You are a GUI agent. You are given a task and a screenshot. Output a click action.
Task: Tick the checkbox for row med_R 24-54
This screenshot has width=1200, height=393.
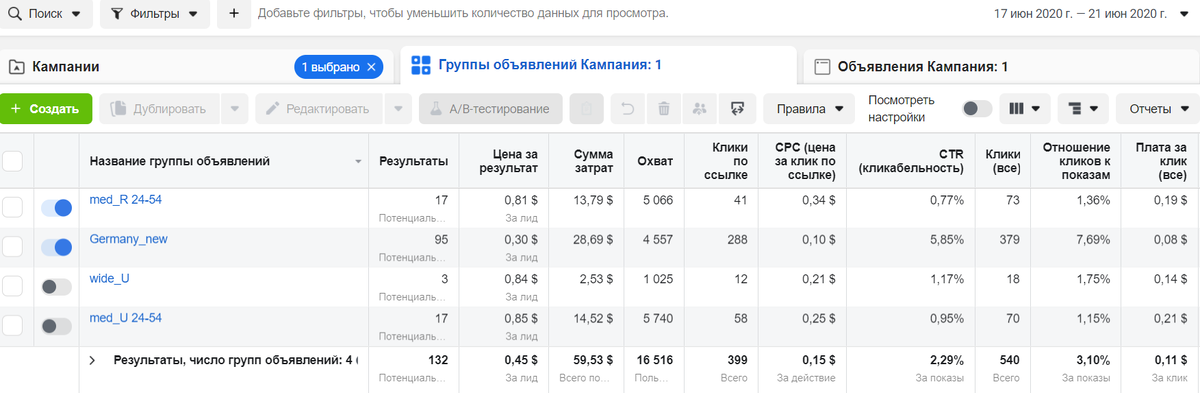(x=12, y=207)
